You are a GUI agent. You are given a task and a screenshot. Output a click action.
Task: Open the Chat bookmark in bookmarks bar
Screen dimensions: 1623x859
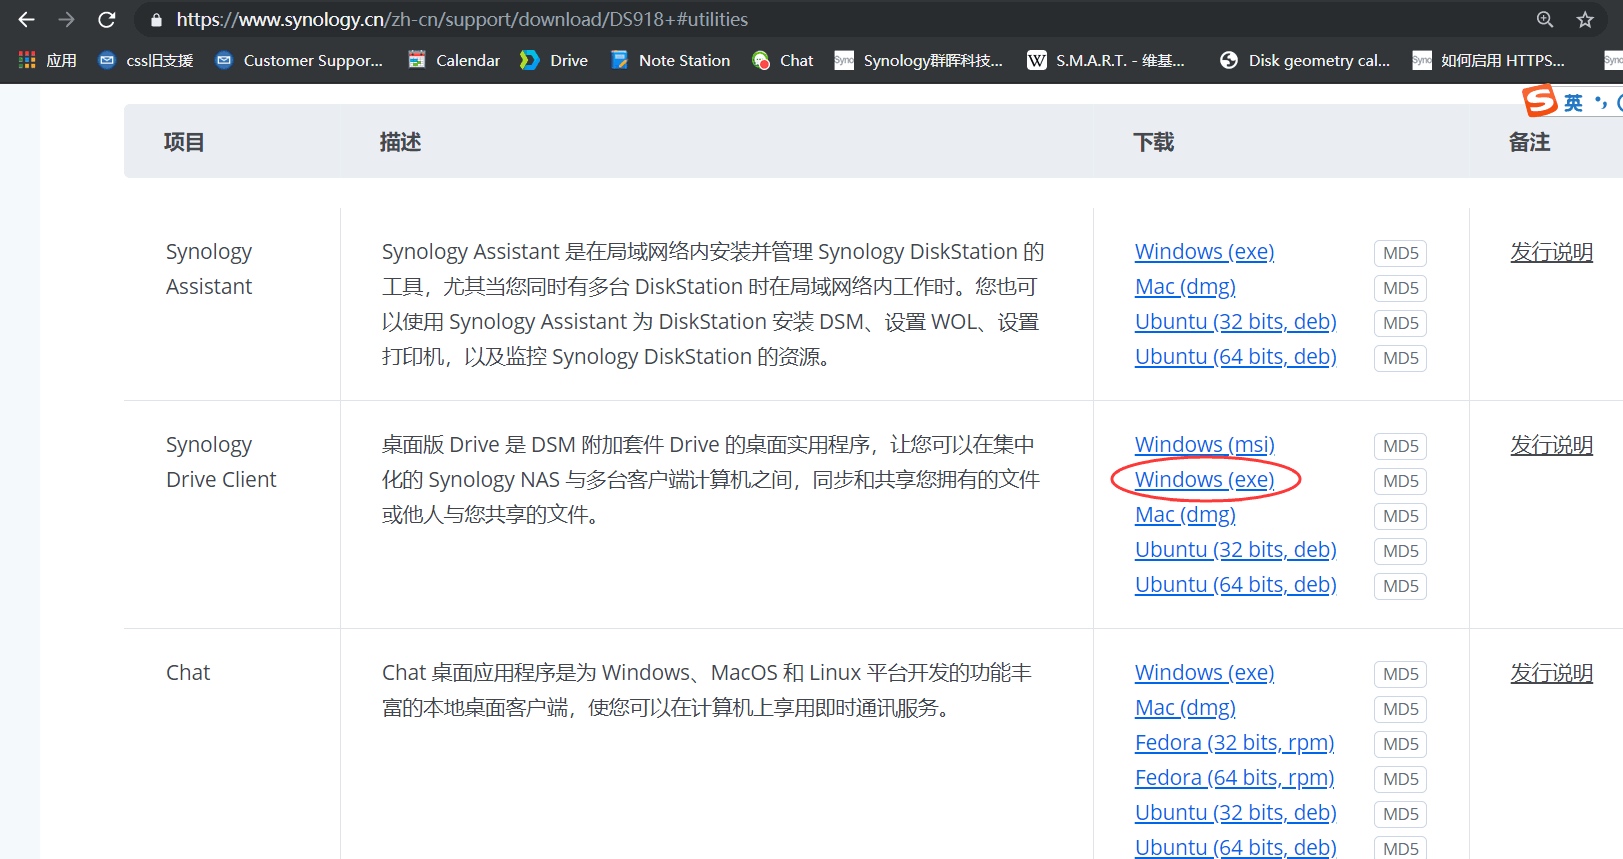(x=783, y=60)
